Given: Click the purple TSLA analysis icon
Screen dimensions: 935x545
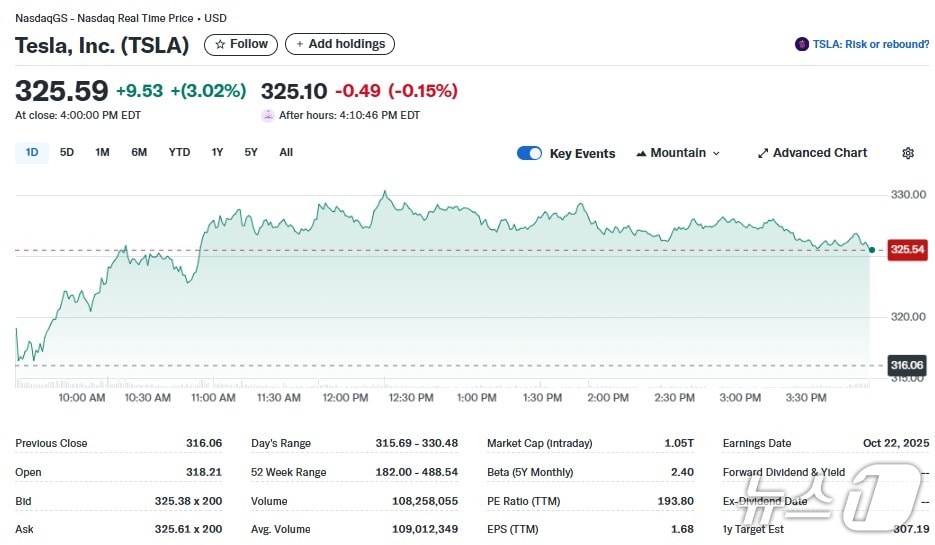Looking at the screenshot, I should [x=801, y=44].
